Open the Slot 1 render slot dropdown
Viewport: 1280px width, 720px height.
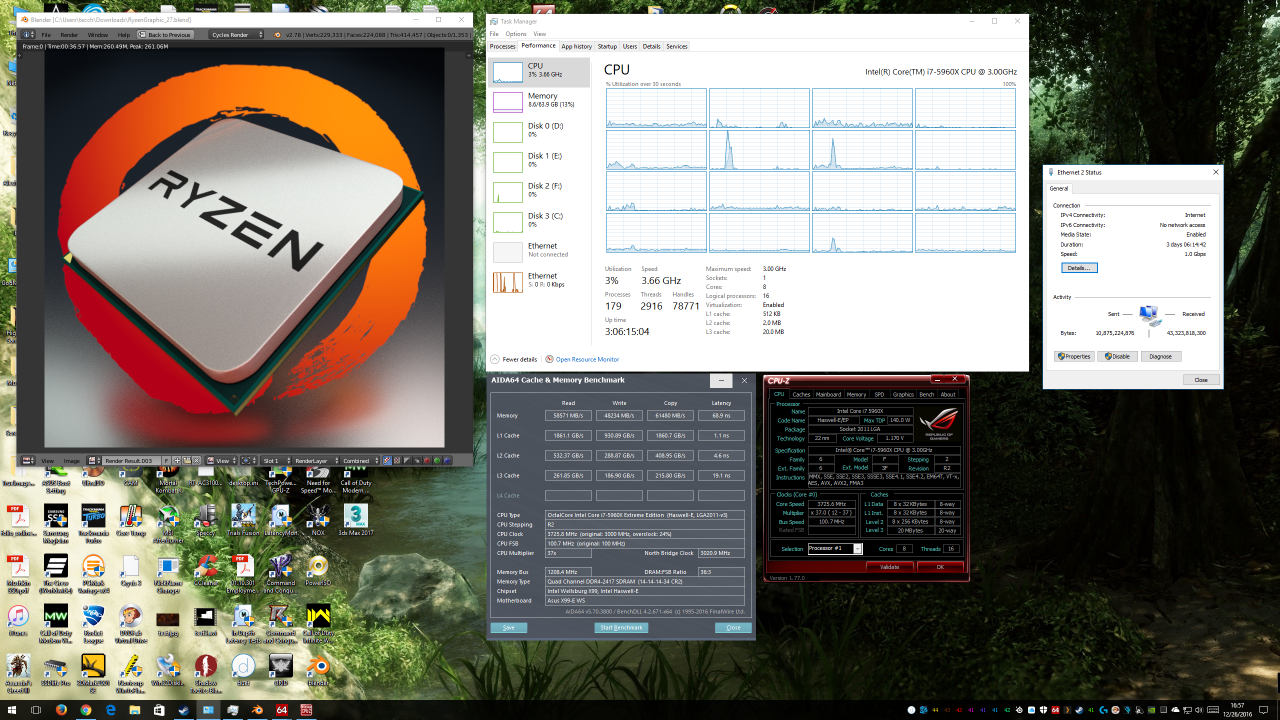click(x=275, y=461)
